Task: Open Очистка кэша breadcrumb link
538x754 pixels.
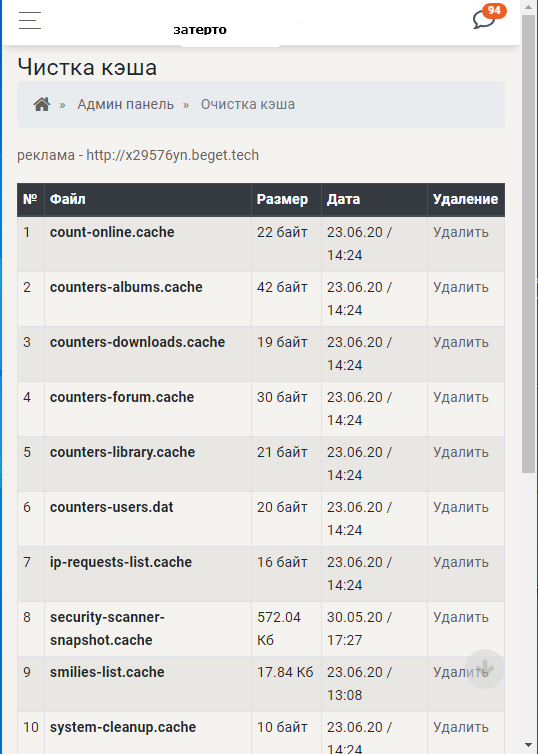Action: [x=248, y=104]
